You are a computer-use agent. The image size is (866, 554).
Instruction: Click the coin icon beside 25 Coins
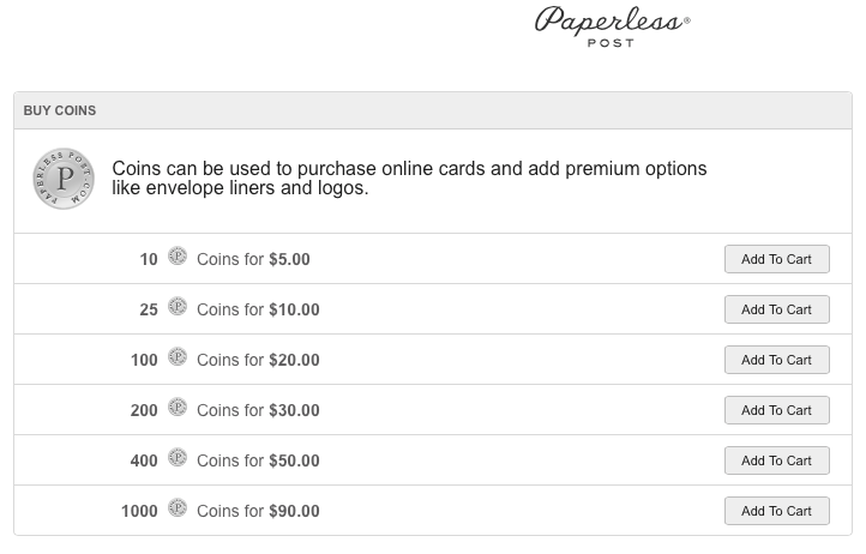click(x=177, y=306)
